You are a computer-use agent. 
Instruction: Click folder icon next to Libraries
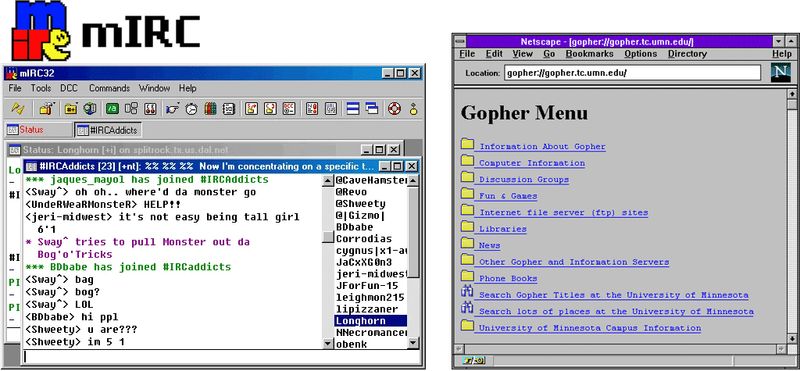(x=467, y=227)
